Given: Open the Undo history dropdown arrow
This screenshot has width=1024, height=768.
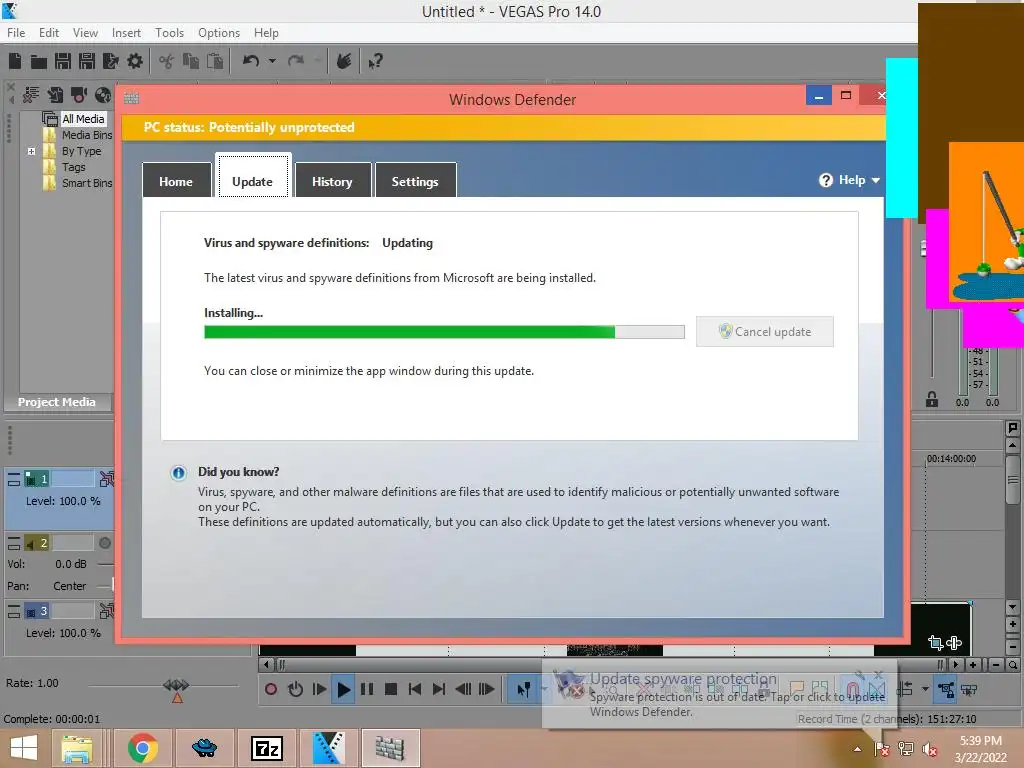Looking at the screenshot, I should point(272,61).
